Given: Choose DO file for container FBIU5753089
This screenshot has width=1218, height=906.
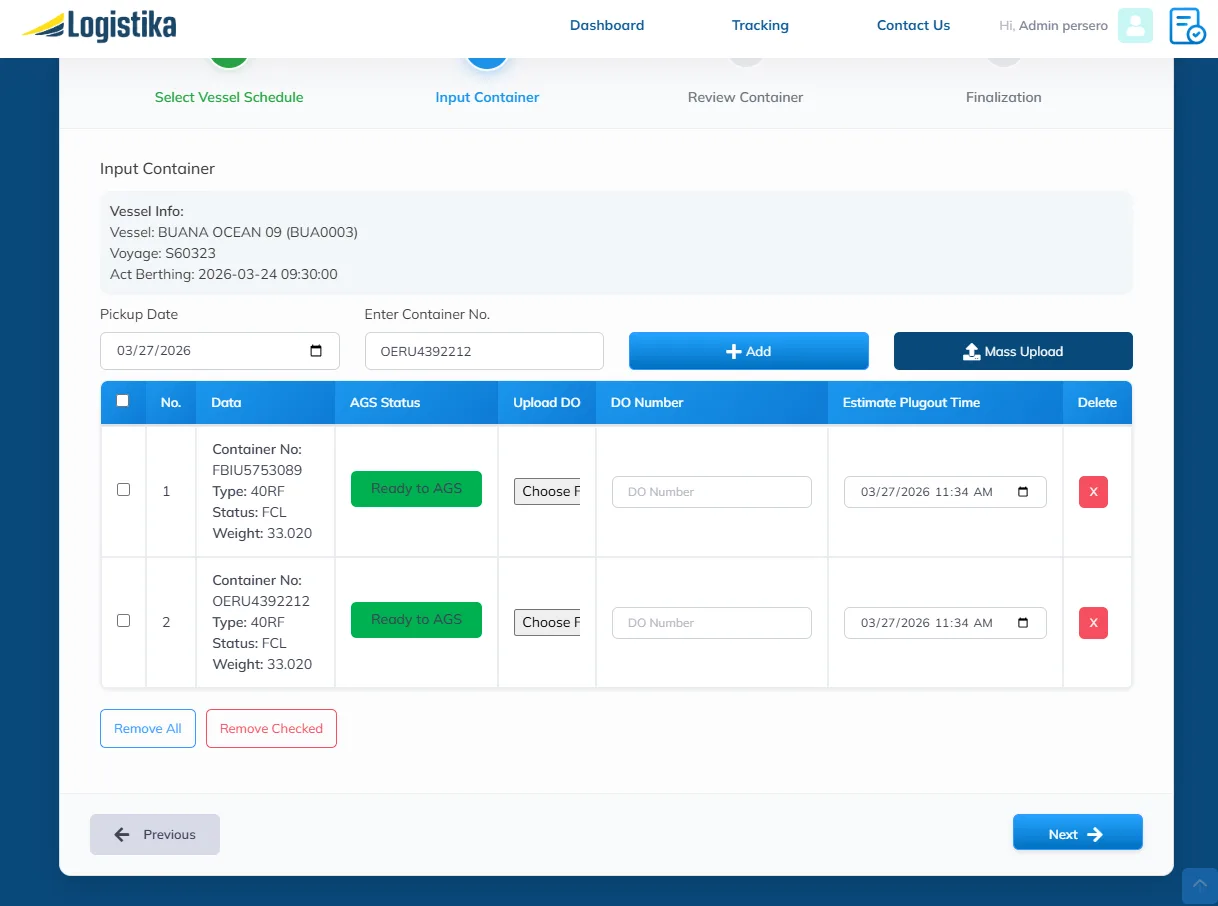Looking at the screenshot, I should (x=547, y=491).
